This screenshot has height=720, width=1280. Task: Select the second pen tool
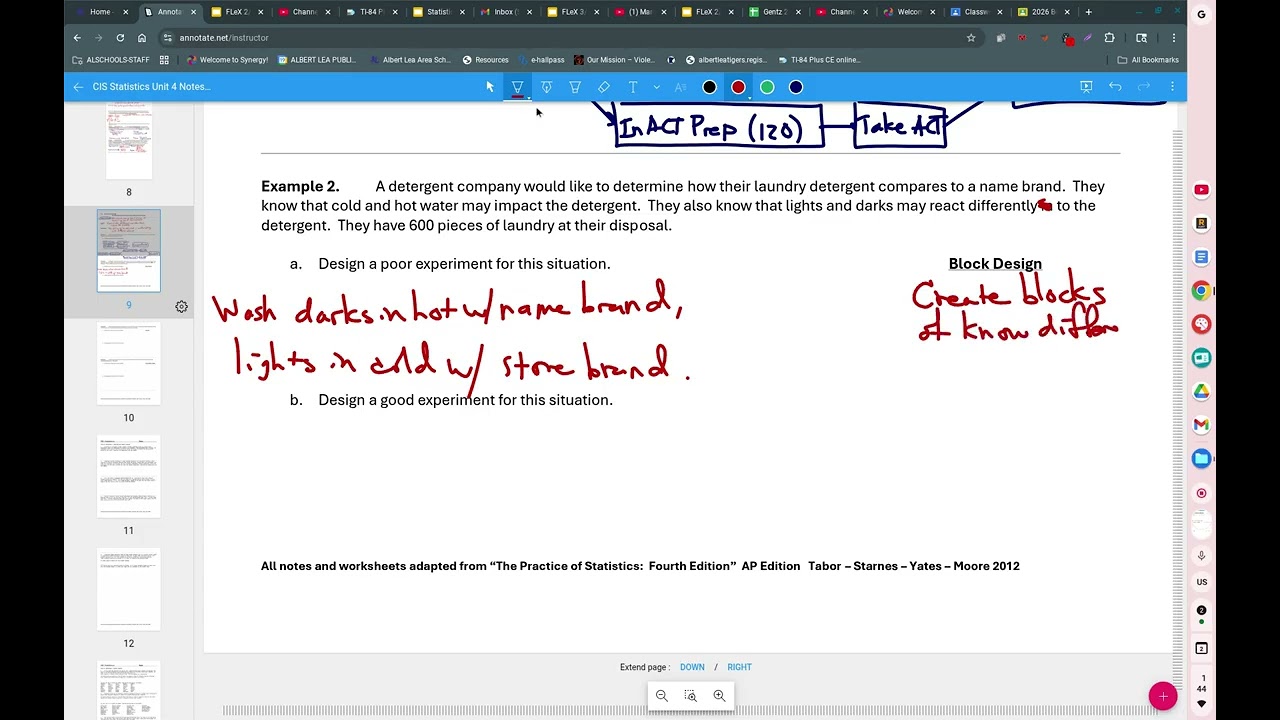(546, 87)
